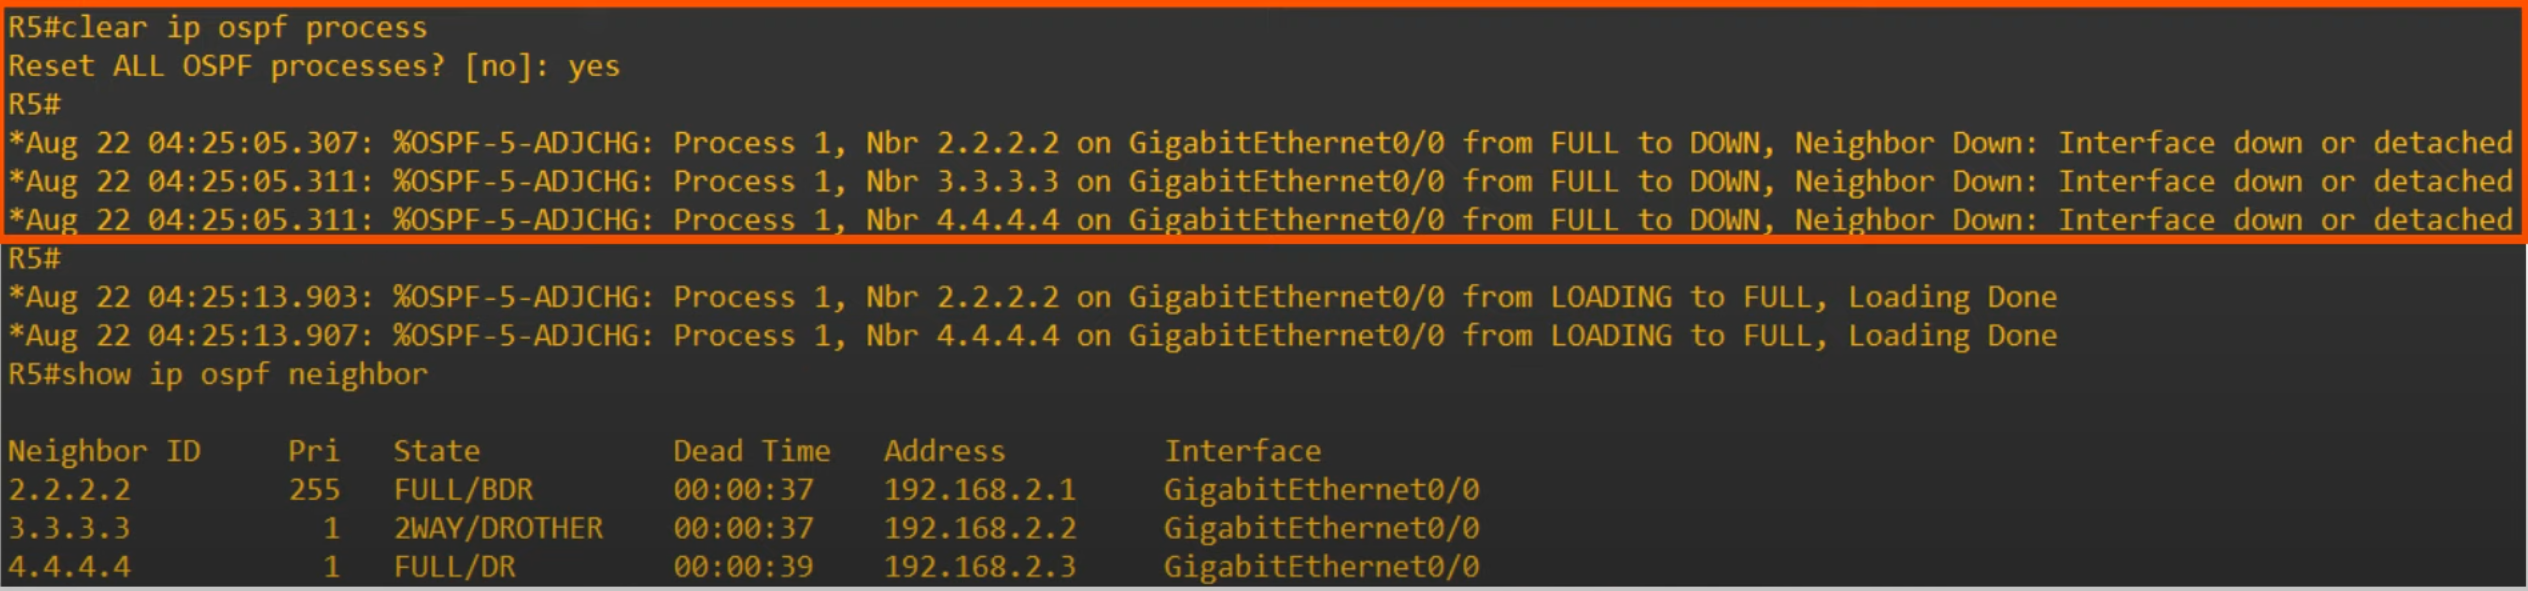Click the "show ip ospf neighbor" command
Viewport: 2528px width, 591px height.
tap(243, 375)
